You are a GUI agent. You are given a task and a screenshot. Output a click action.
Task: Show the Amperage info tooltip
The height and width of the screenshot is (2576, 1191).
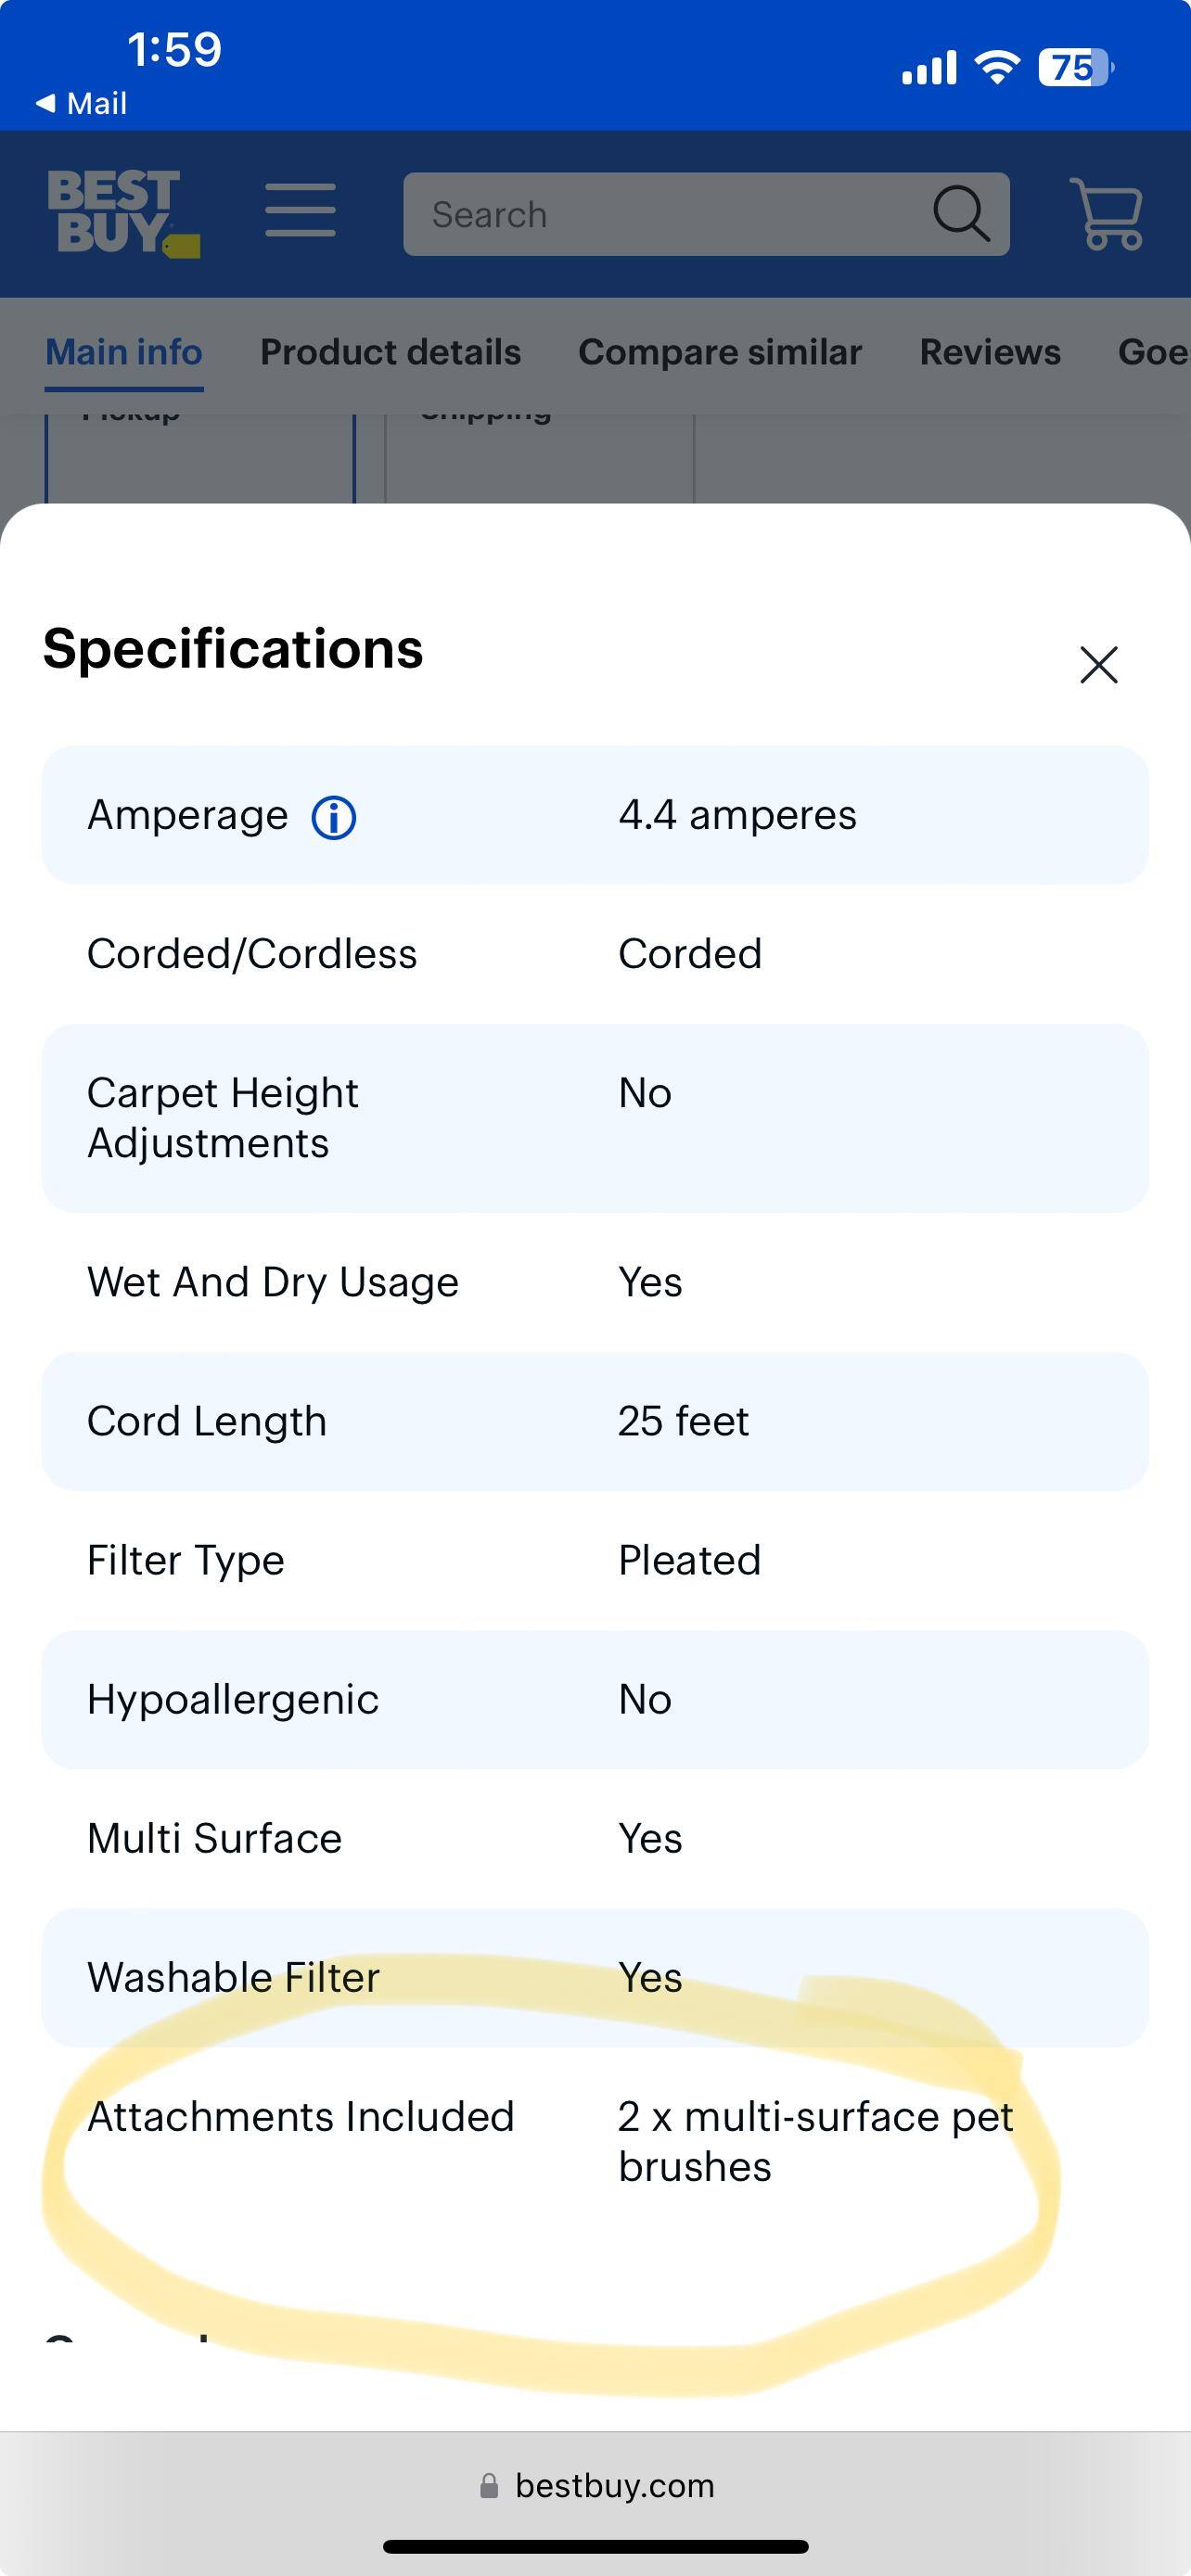[x=334, y=817]
